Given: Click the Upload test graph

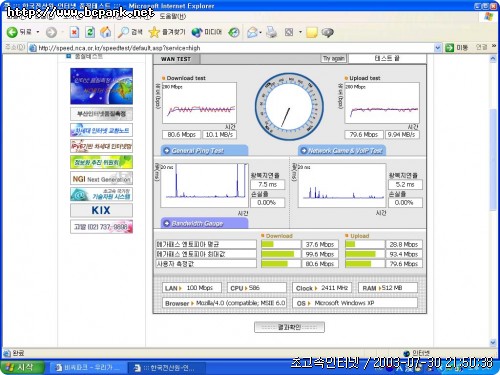Looking at the screenshot, I should point(382,103).
